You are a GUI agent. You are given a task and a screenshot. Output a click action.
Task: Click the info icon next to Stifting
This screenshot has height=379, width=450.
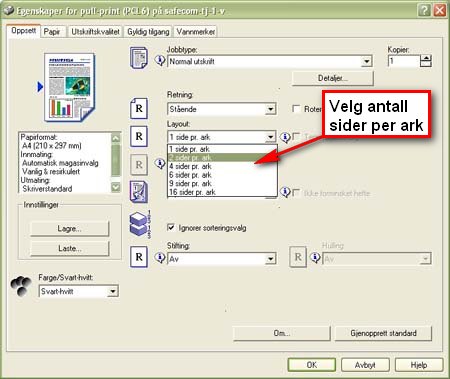click(x=160, y=258)
